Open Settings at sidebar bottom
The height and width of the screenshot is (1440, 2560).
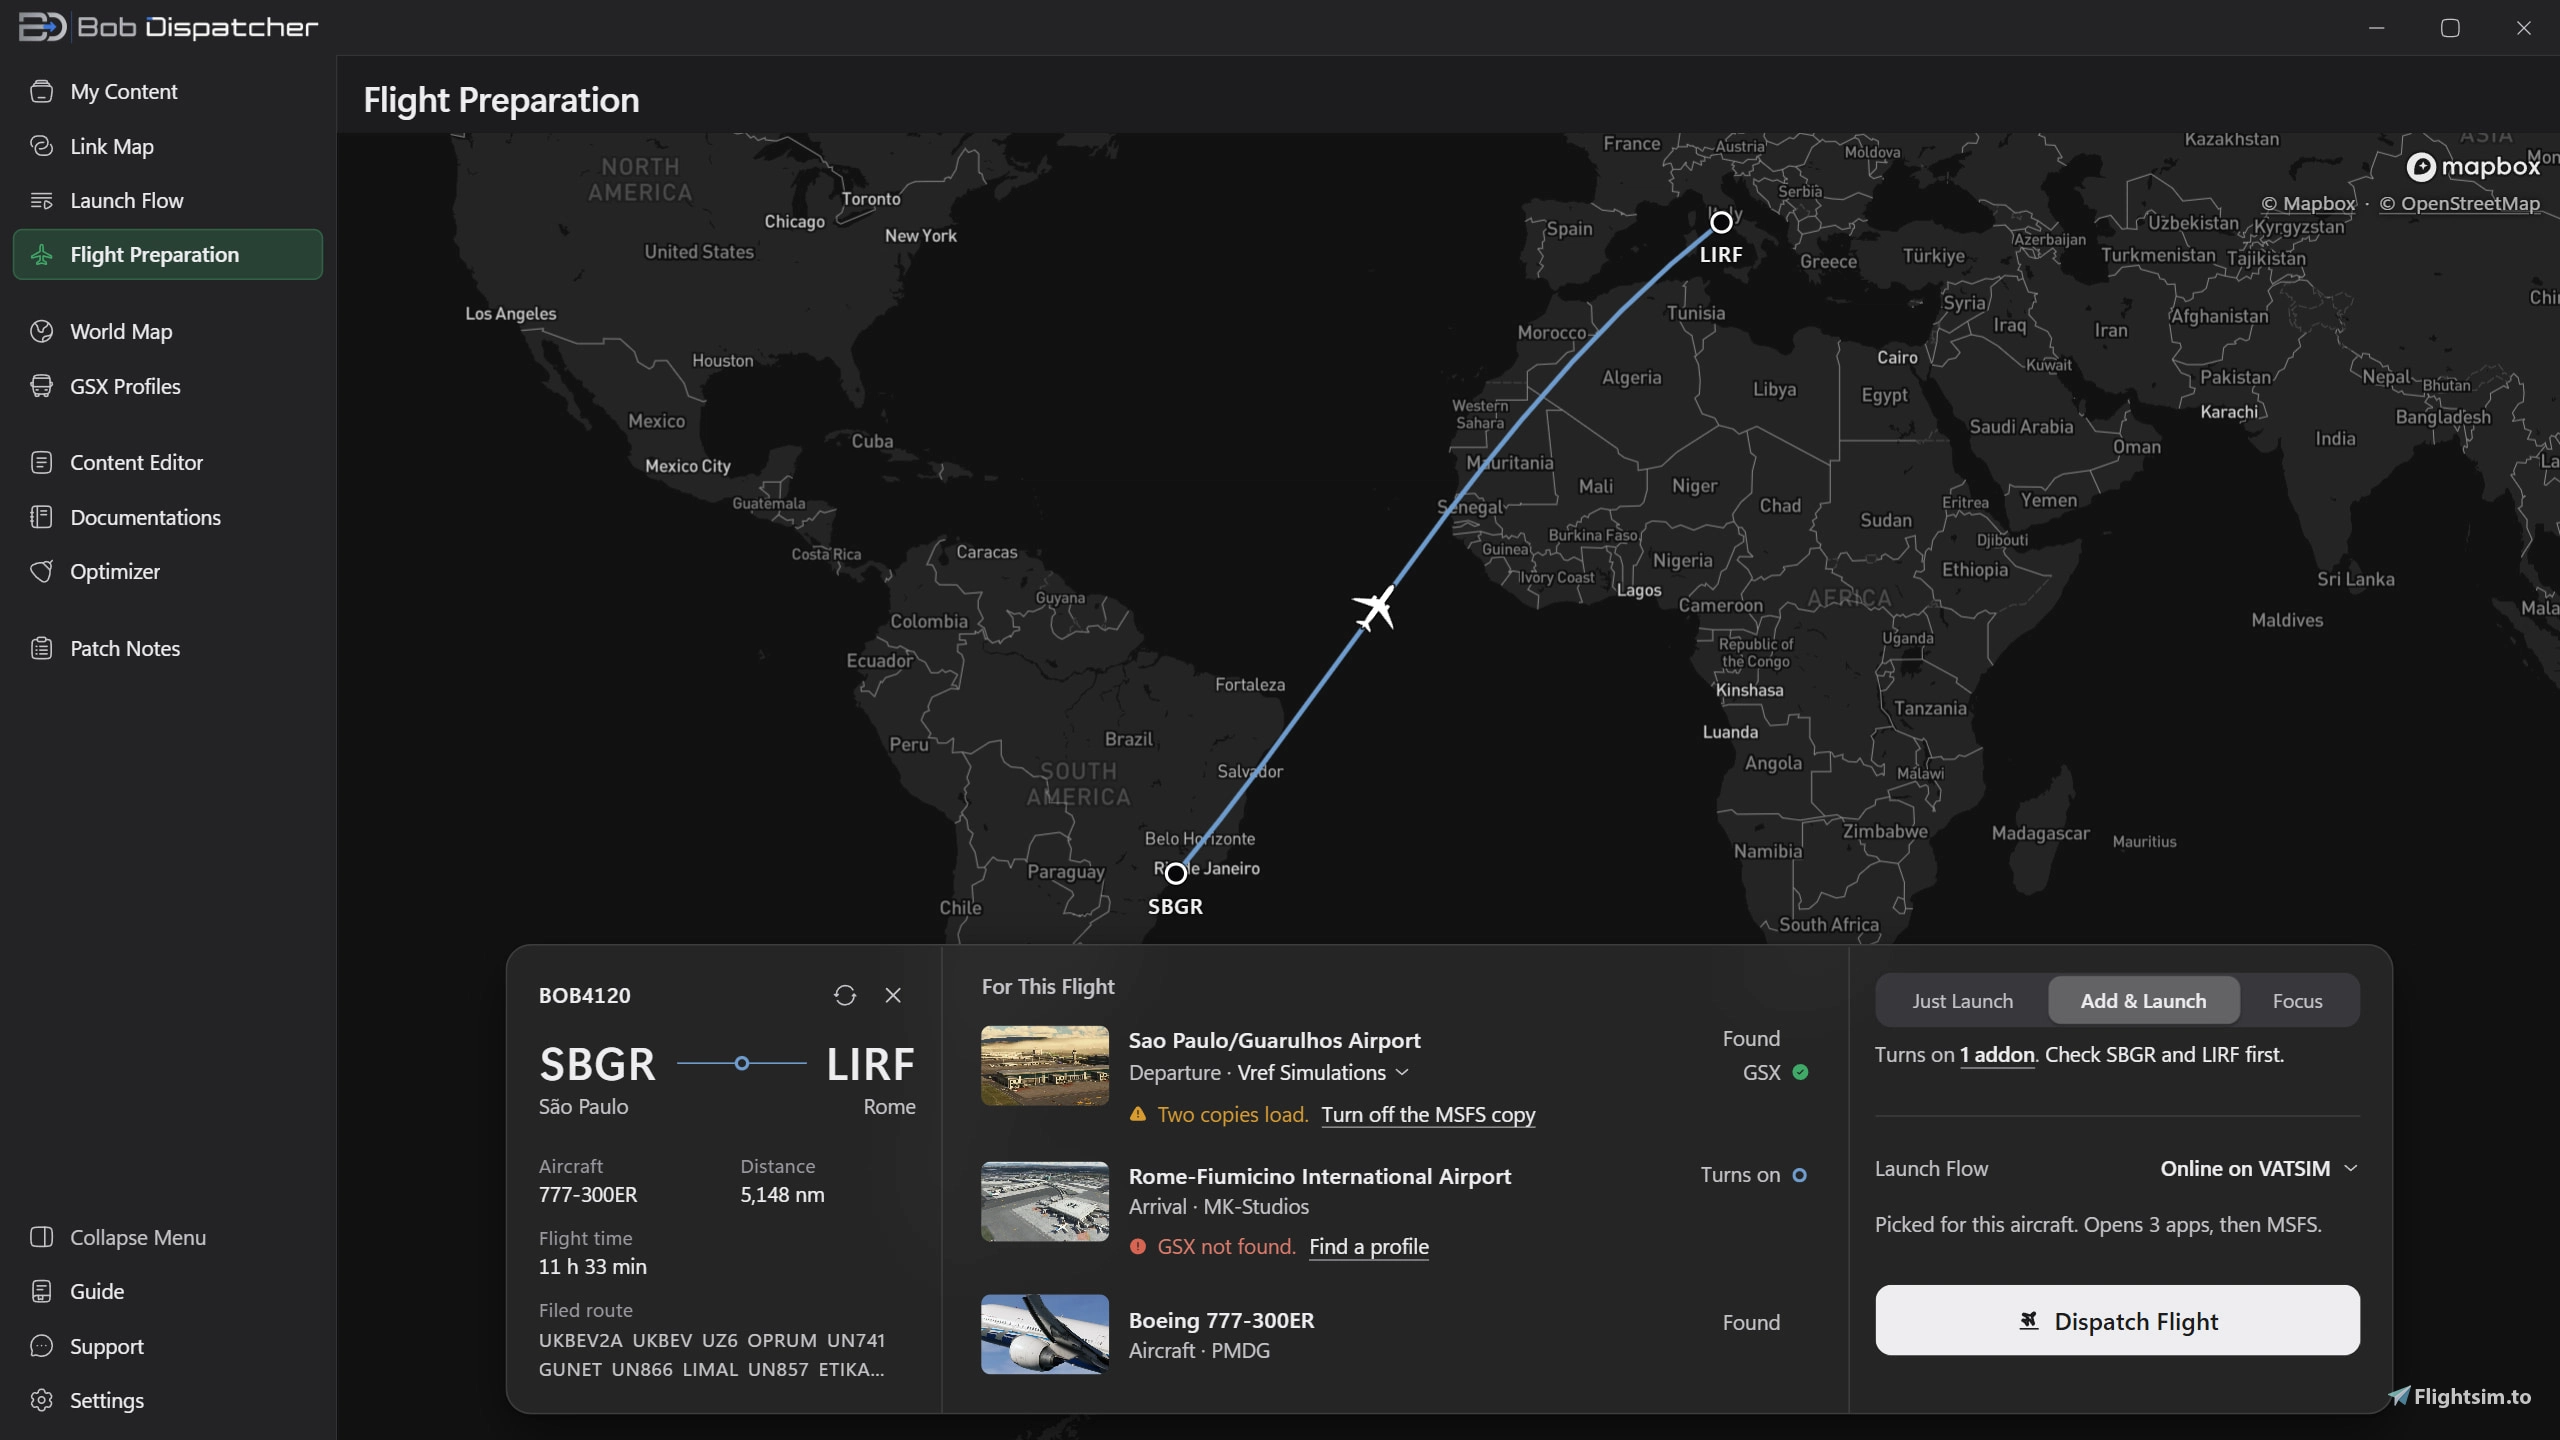pyautogui.click(x=167, y=1400)
